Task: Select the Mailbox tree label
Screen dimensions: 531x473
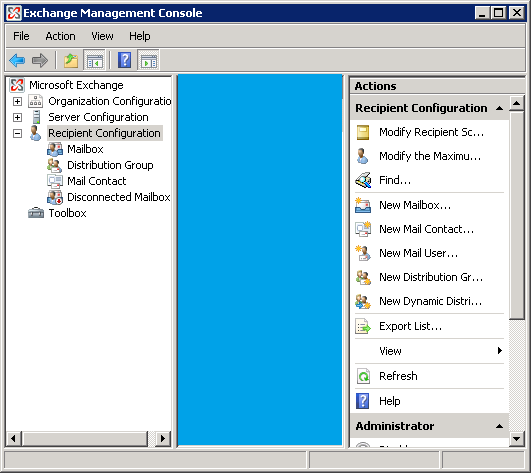Action: 85,149
